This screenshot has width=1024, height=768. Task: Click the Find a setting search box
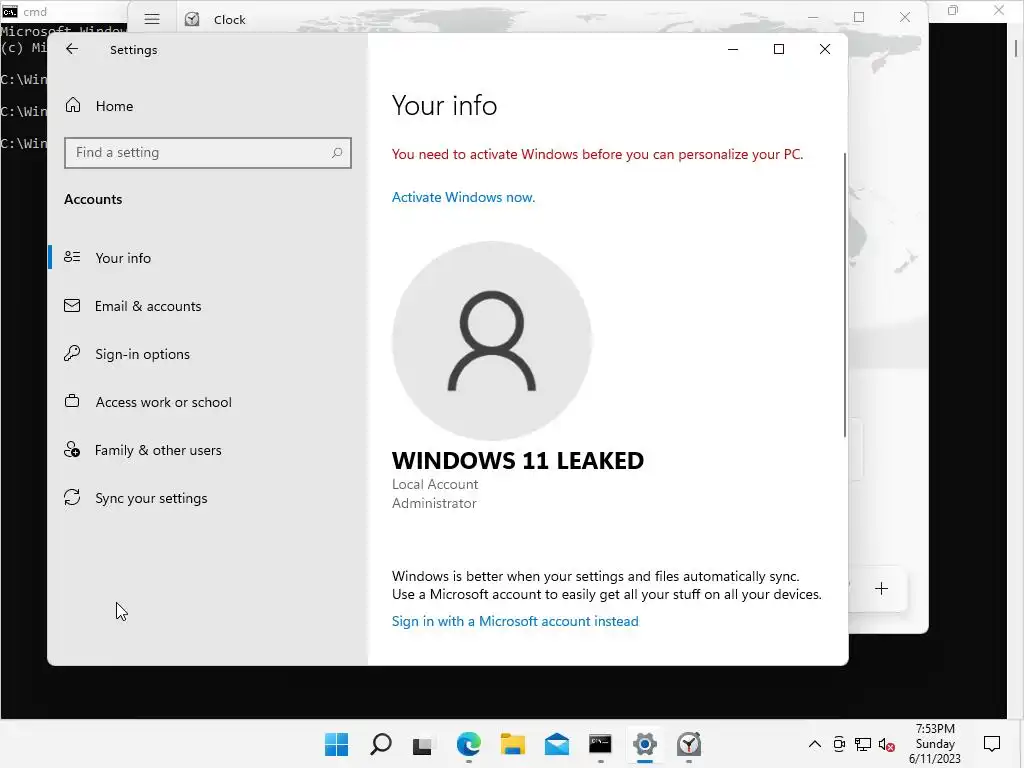point(208,153)
